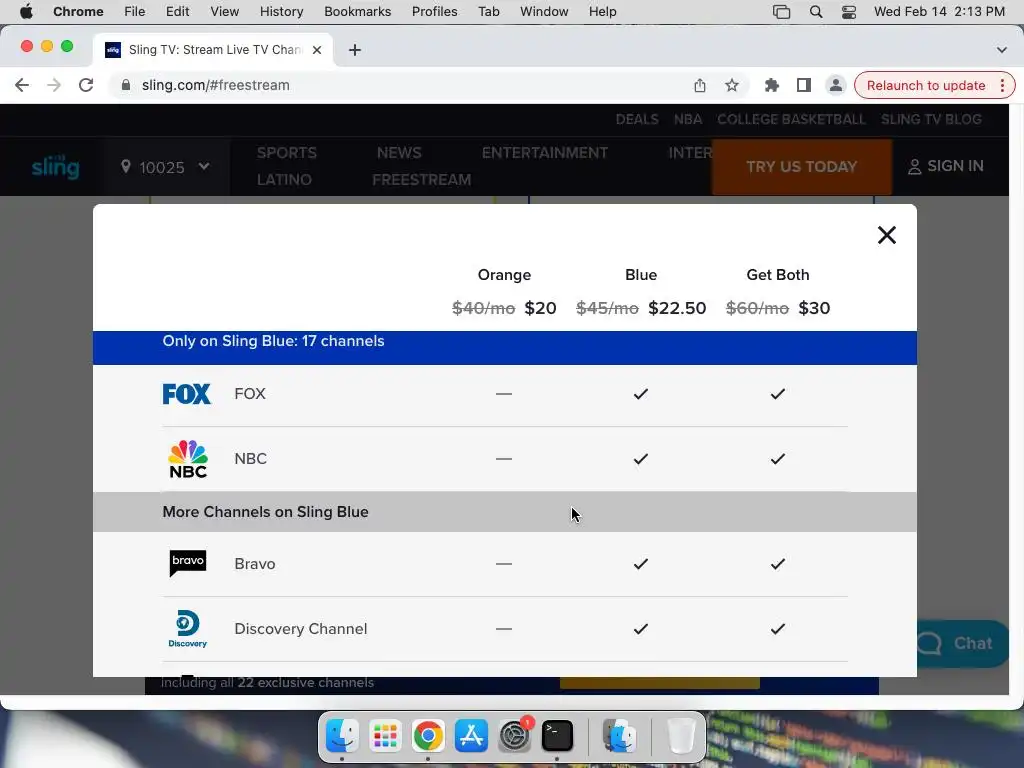Click the site lock icon in address bar
1024x768 pixels.
point(126,86)
